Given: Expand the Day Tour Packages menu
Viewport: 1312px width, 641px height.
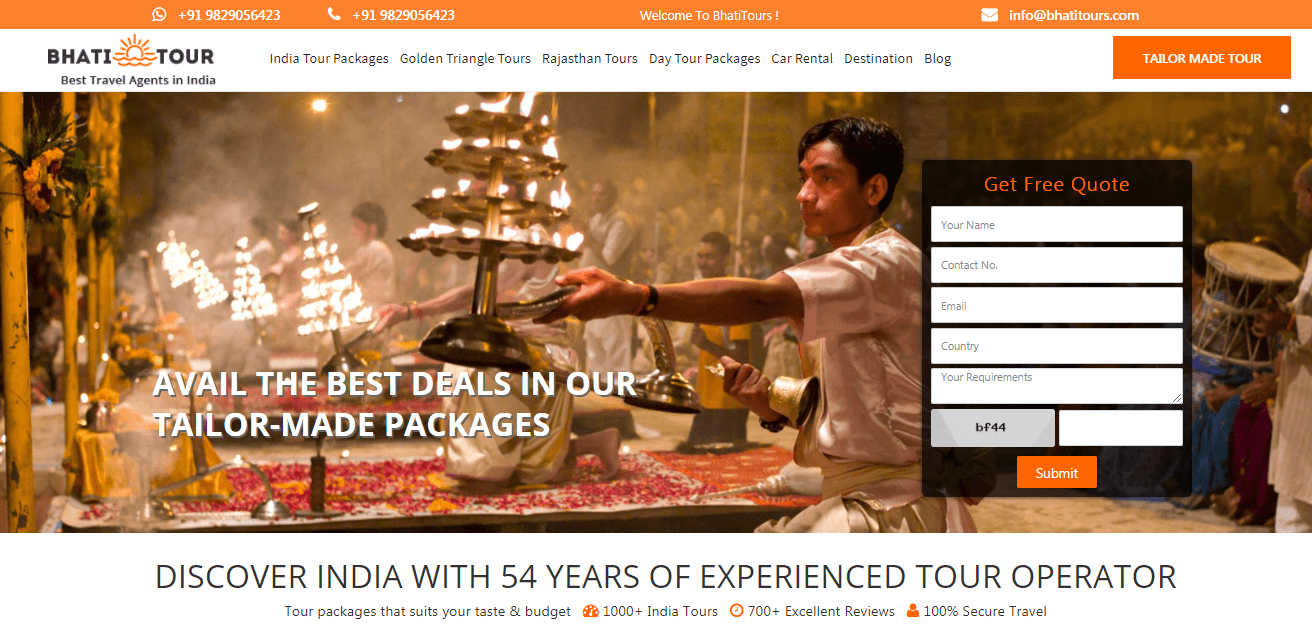Looking at the screenshot, I should coord(704,59).
